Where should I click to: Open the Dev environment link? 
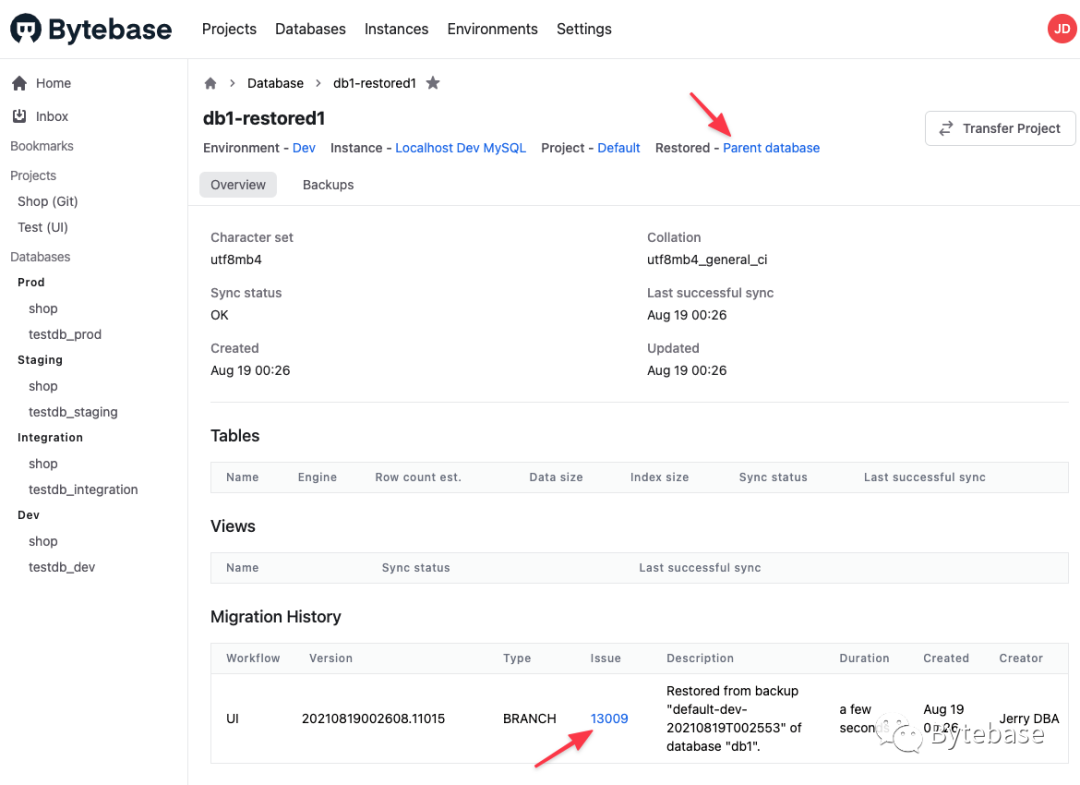(304, 148)
